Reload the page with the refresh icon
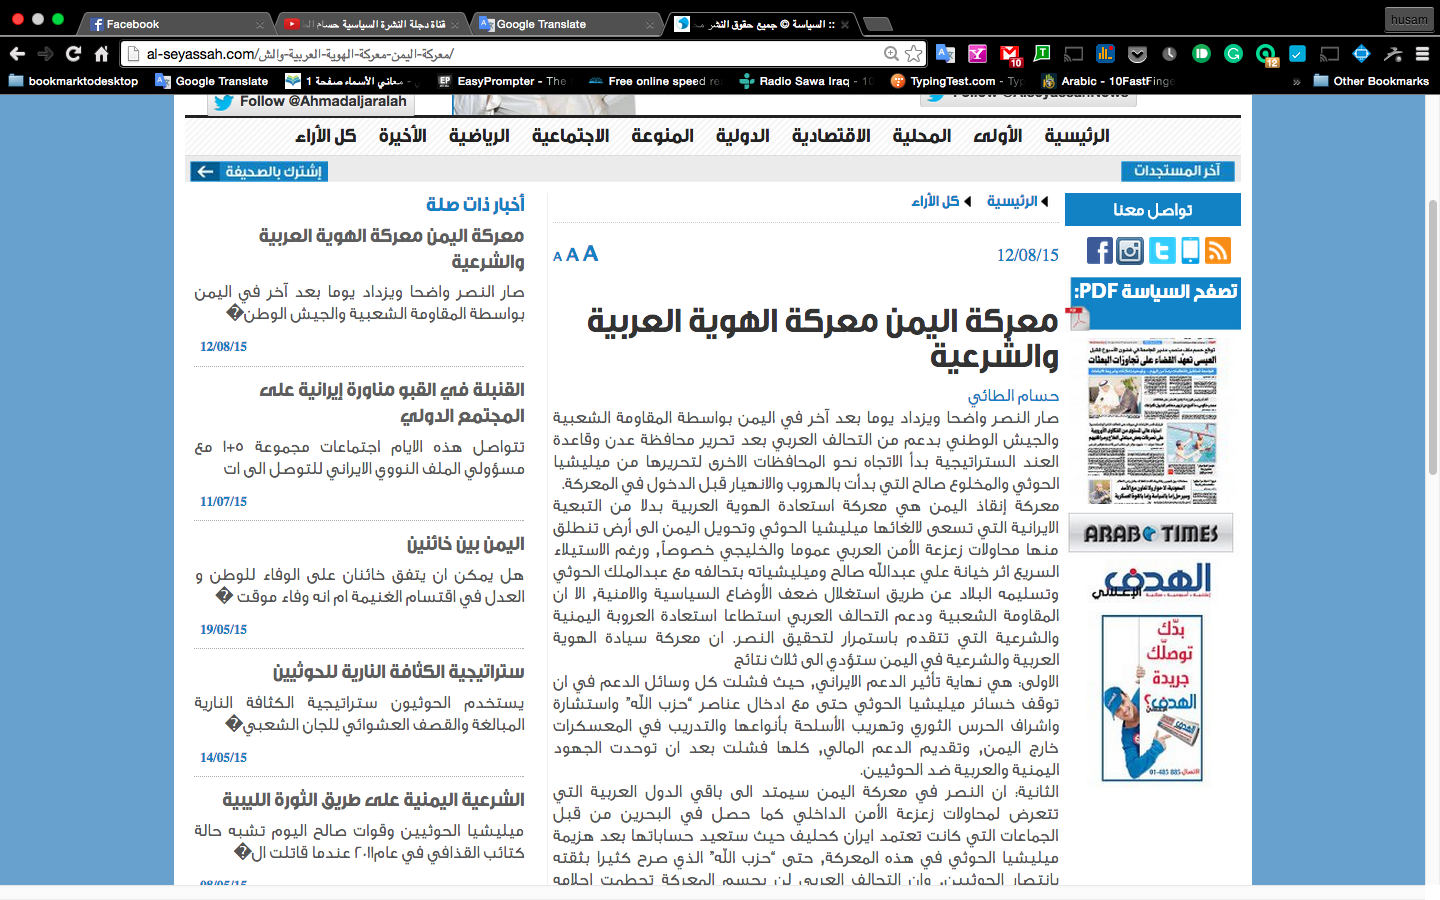The image size is (1440, 900). pyautogui.click(x=73, y=54)
